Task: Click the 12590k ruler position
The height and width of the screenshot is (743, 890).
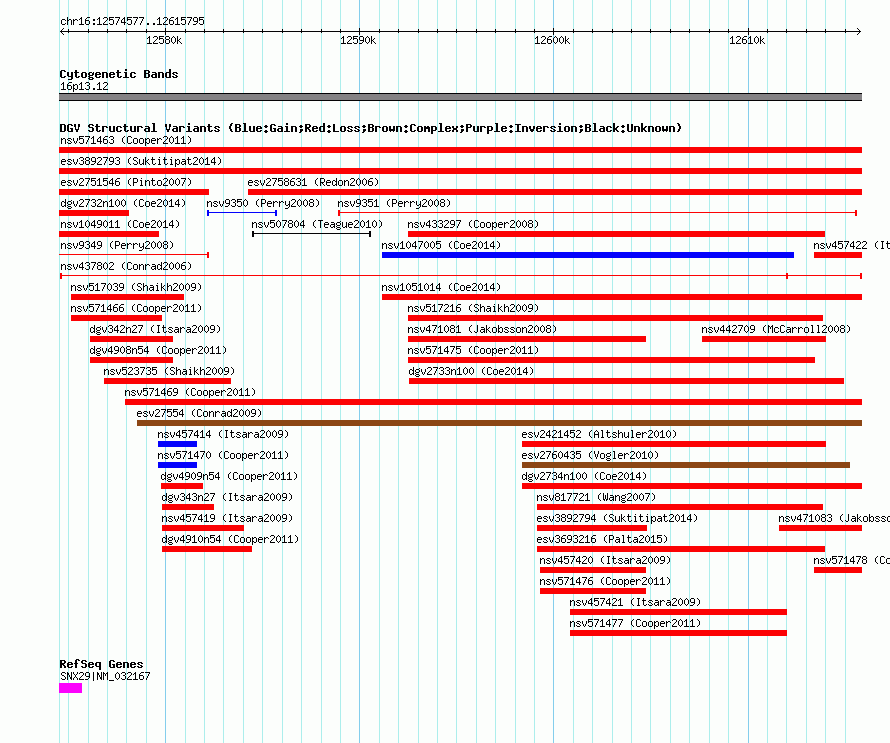Action: point(358,40)
